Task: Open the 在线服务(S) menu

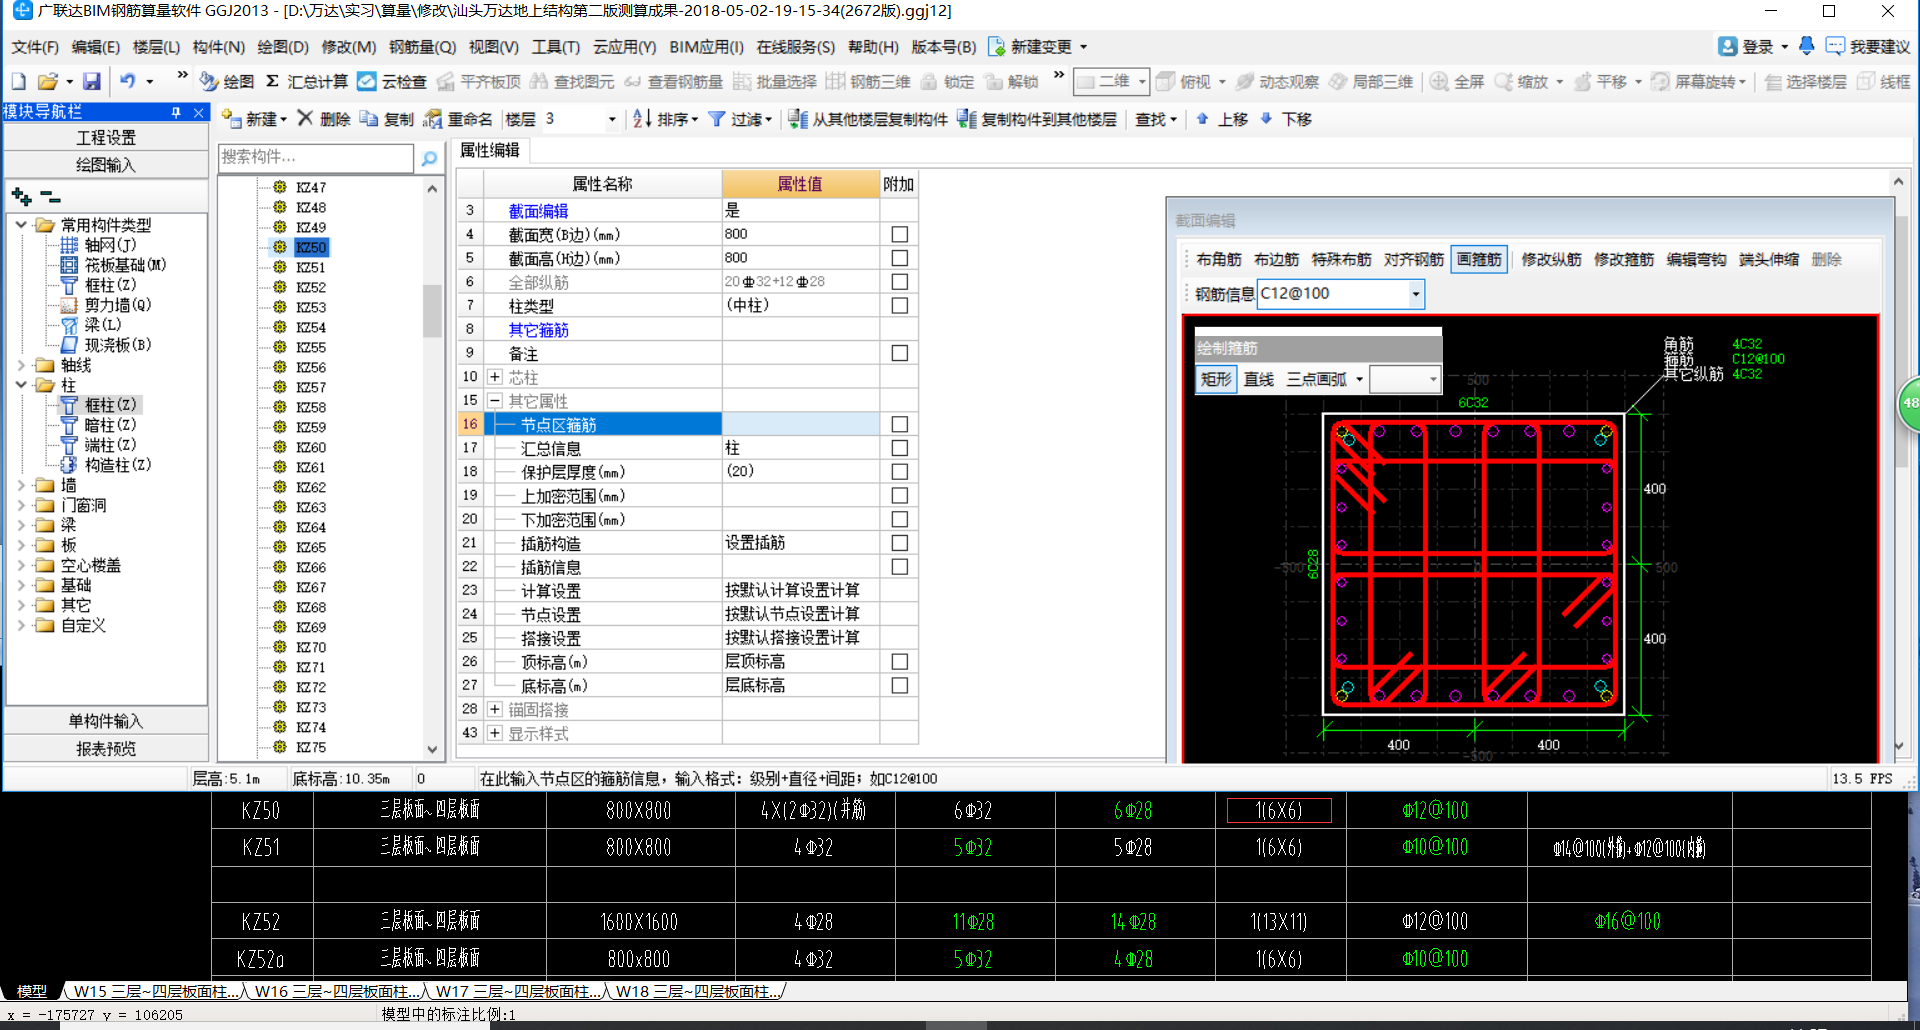Action: tap(795, 47)
